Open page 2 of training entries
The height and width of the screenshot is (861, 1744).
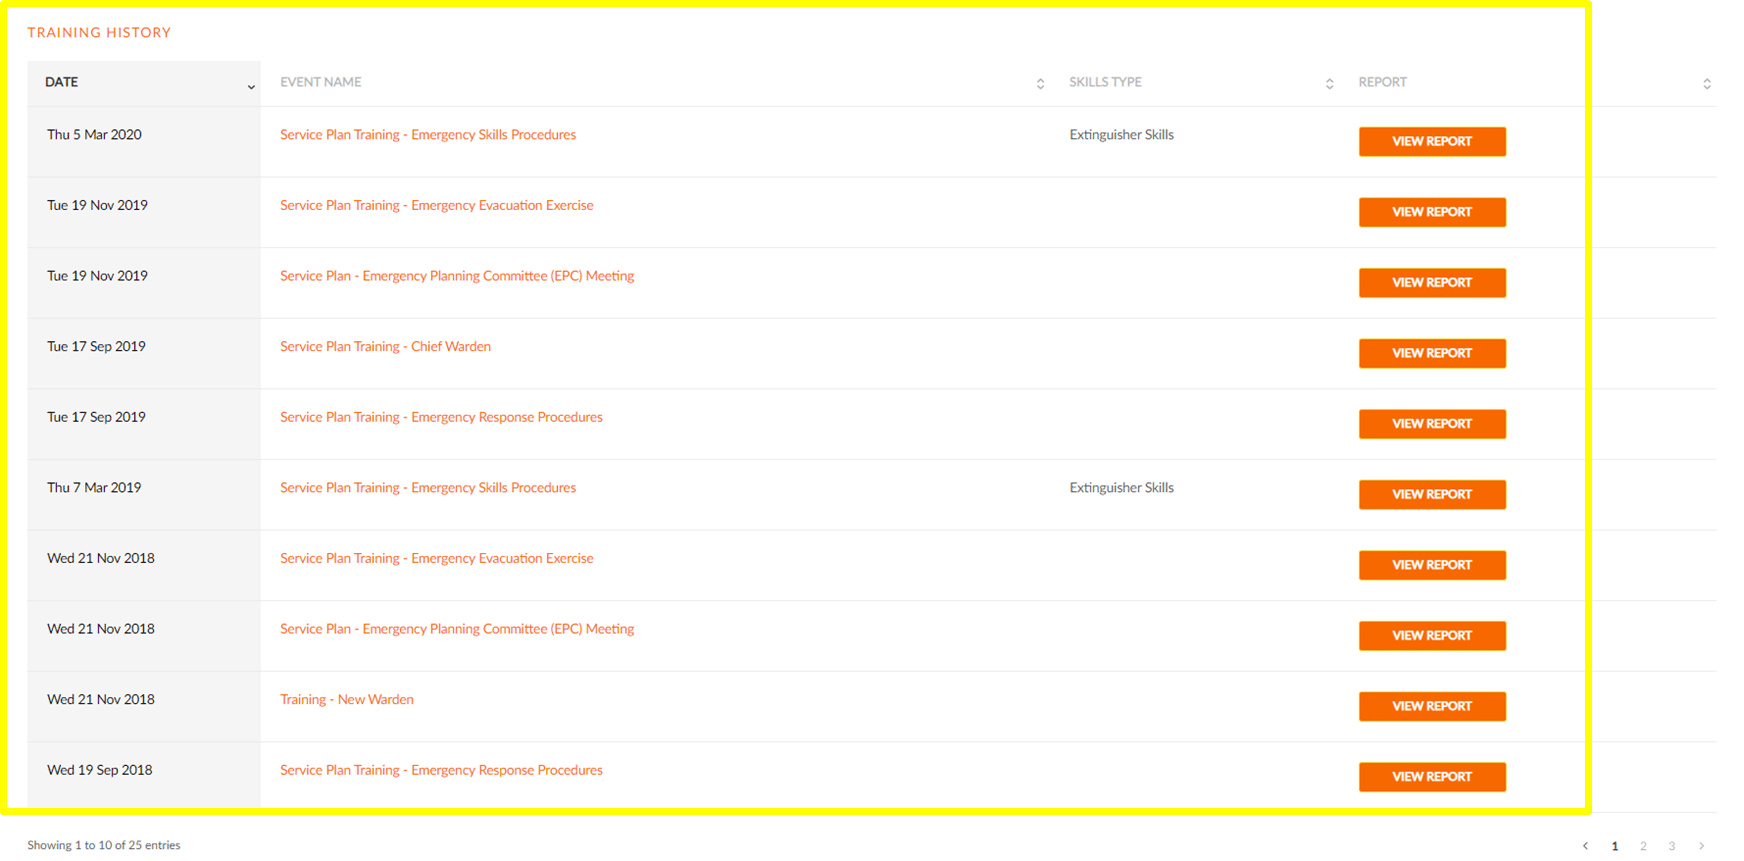(x=1643, y=846)
